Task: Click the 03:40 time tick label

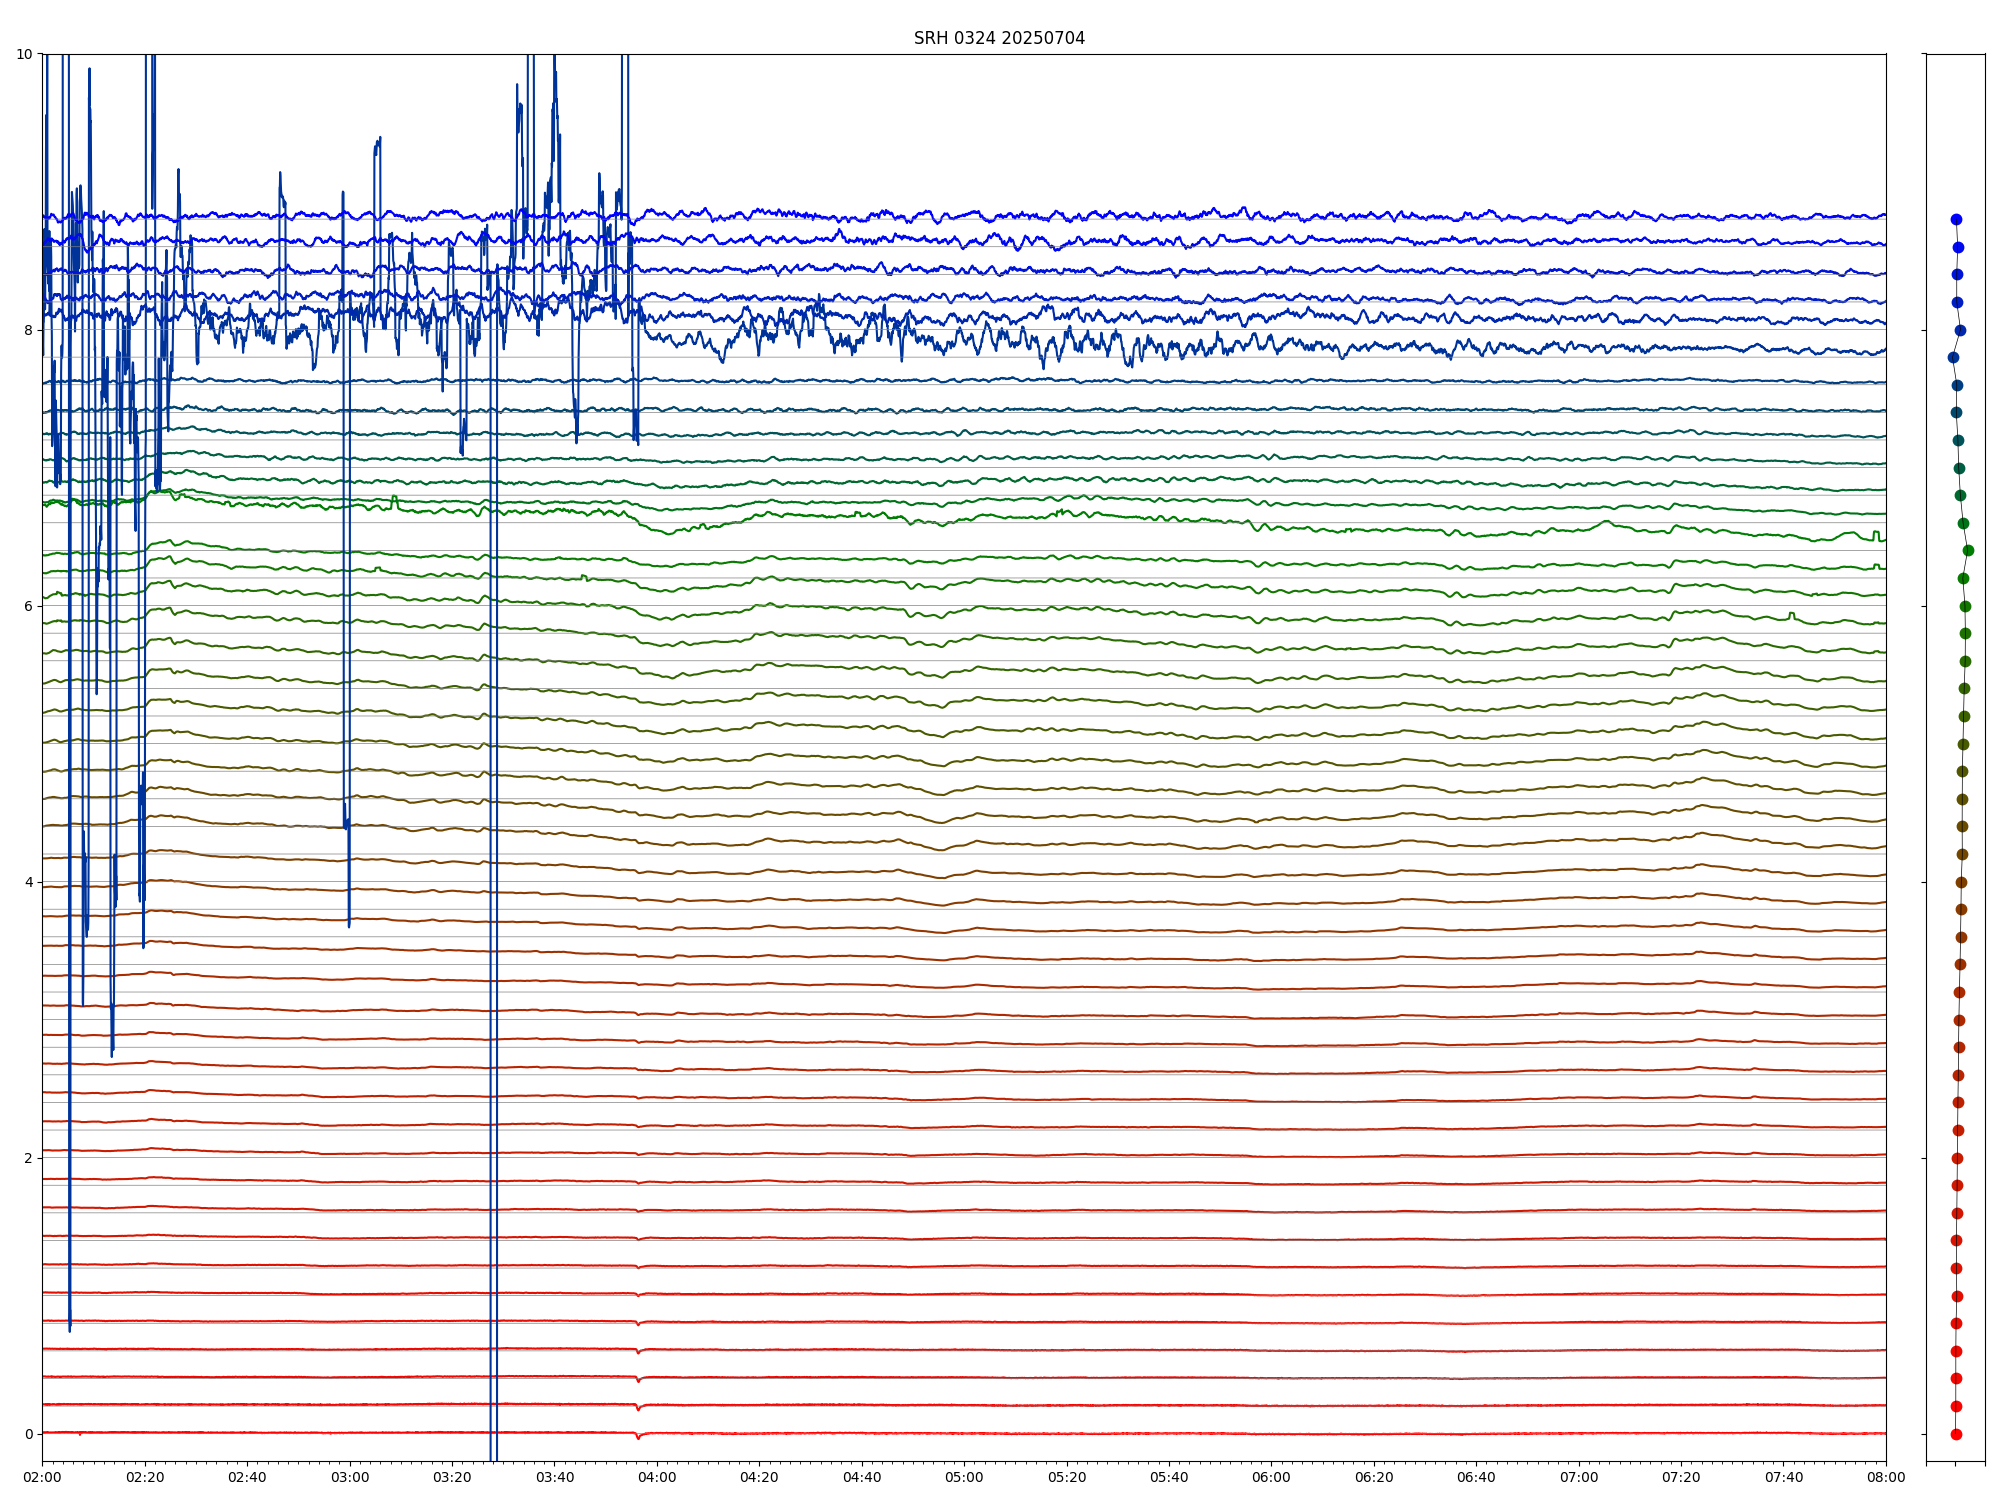Action: click(x=555, y=1477)
